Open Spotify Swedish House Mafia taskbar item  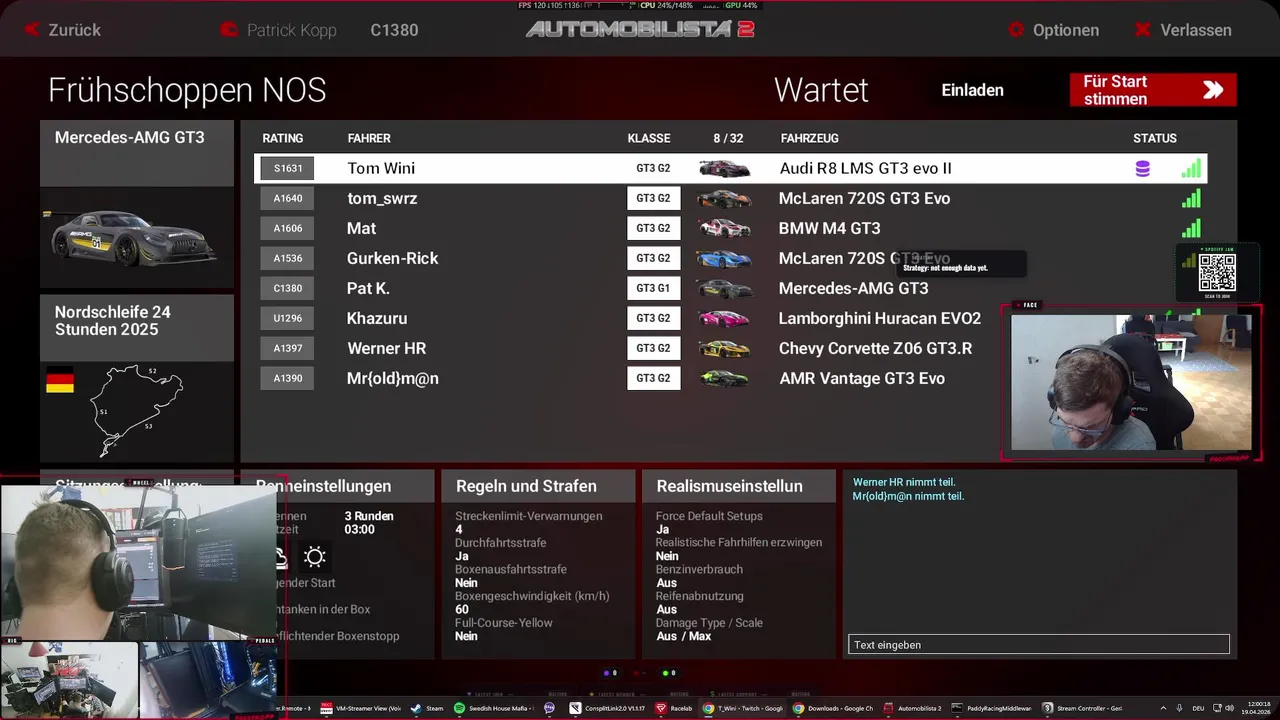coord(492,708)
